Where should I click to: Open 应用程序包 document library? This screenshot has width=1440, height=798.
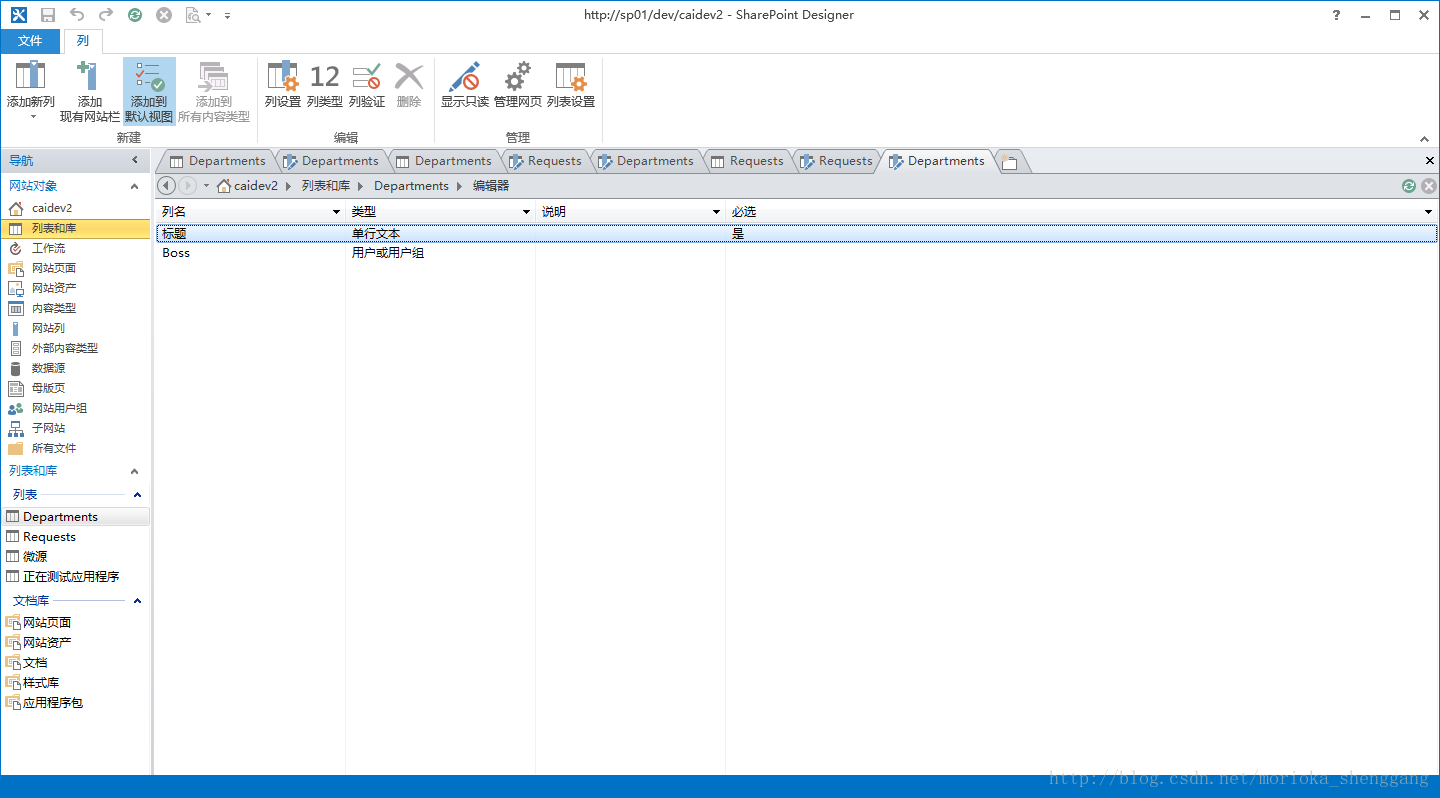[x=53, y=703]
